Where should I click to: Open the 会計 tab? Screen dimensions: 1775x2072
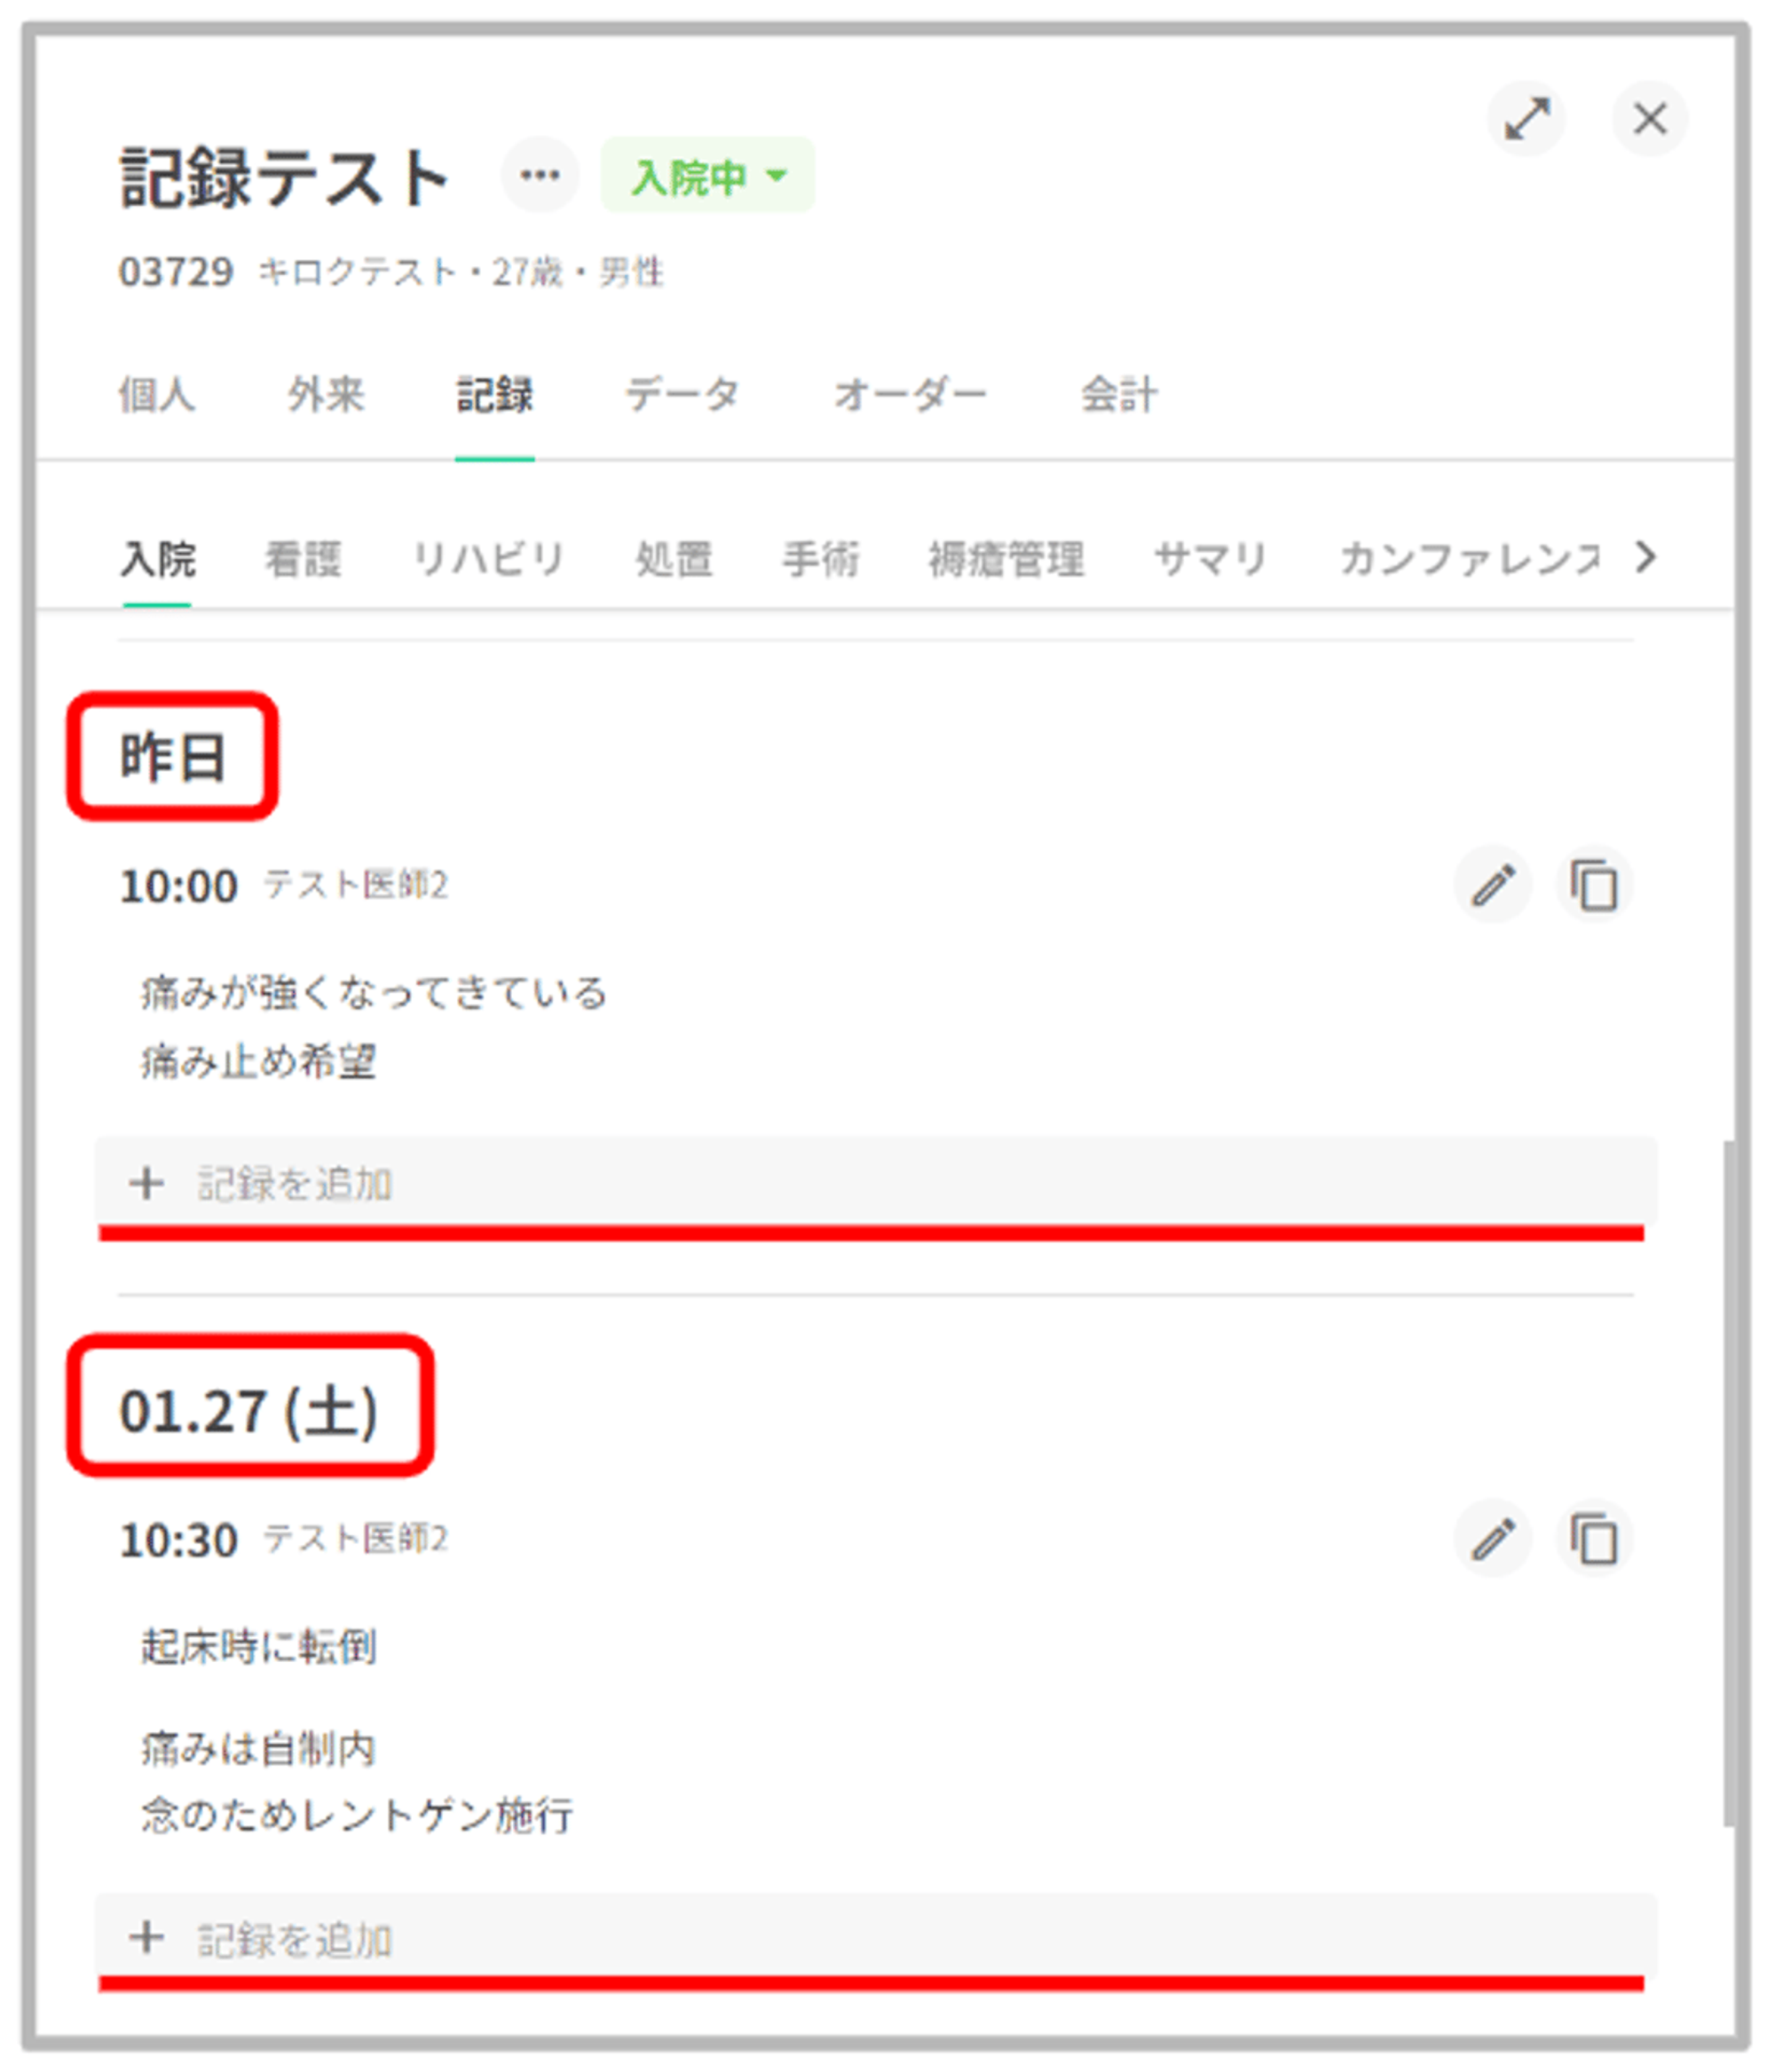[x=1119, y=394]
